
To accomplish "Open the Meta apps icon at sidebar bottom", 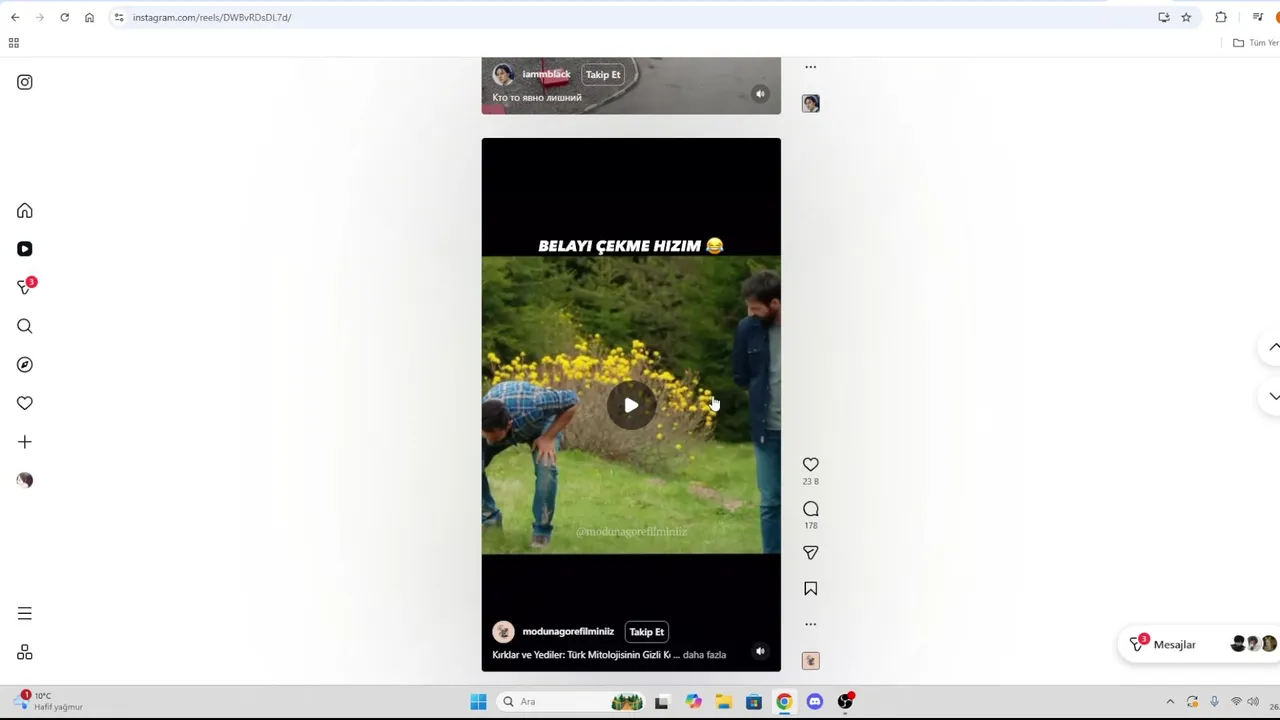I will click(25, 652).
